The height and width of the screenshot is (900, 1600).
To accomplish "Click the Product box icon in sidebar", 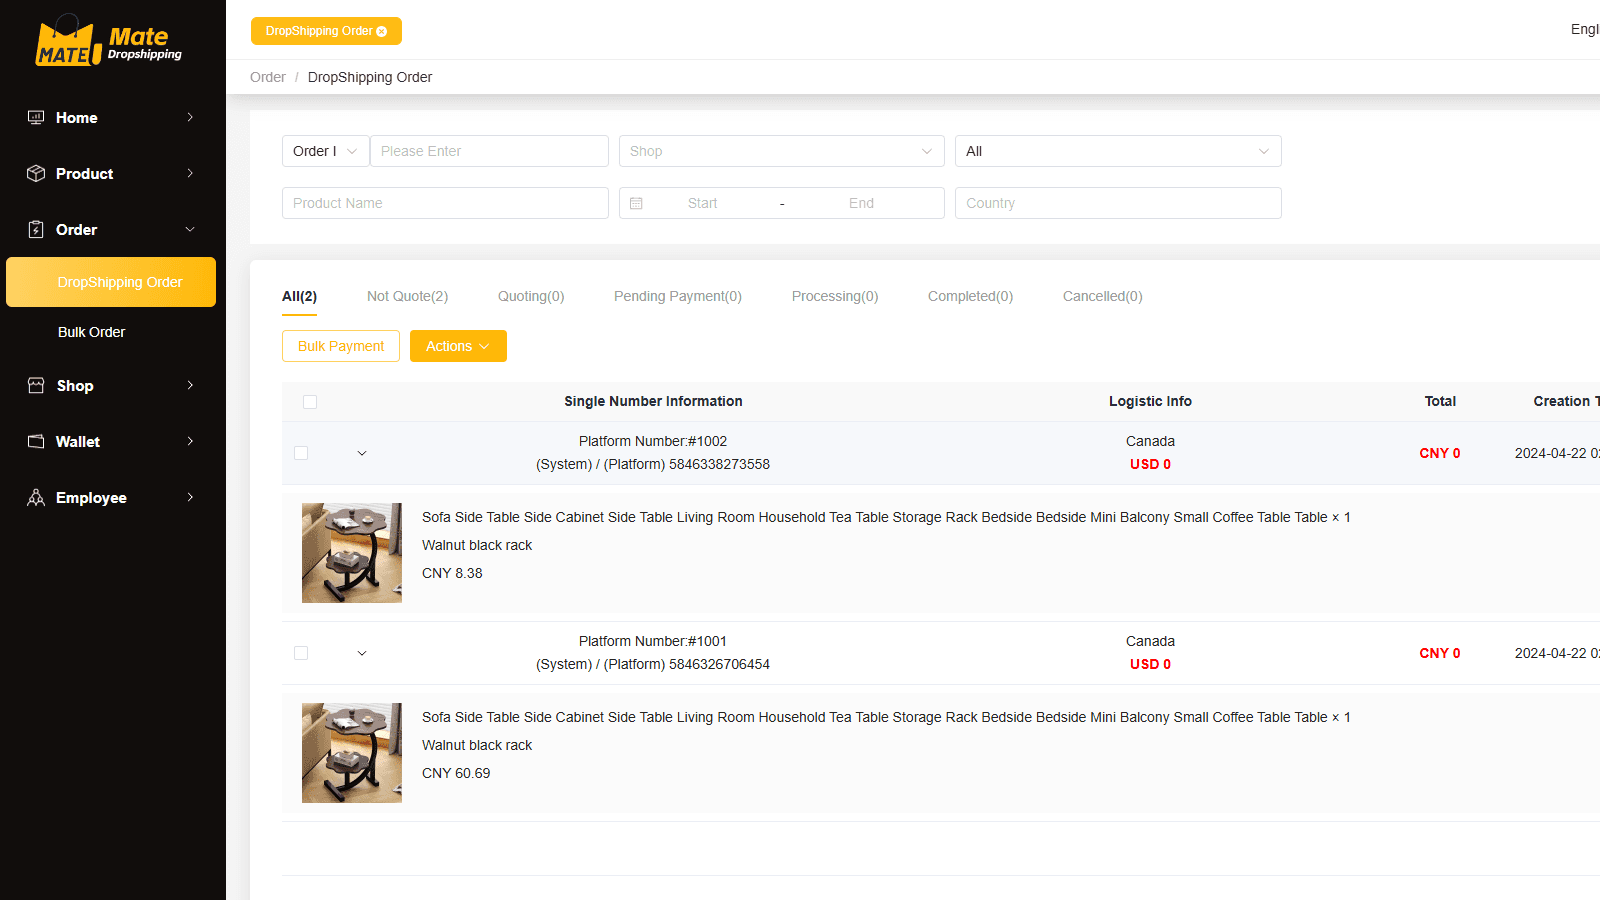I will coord(36,173).
